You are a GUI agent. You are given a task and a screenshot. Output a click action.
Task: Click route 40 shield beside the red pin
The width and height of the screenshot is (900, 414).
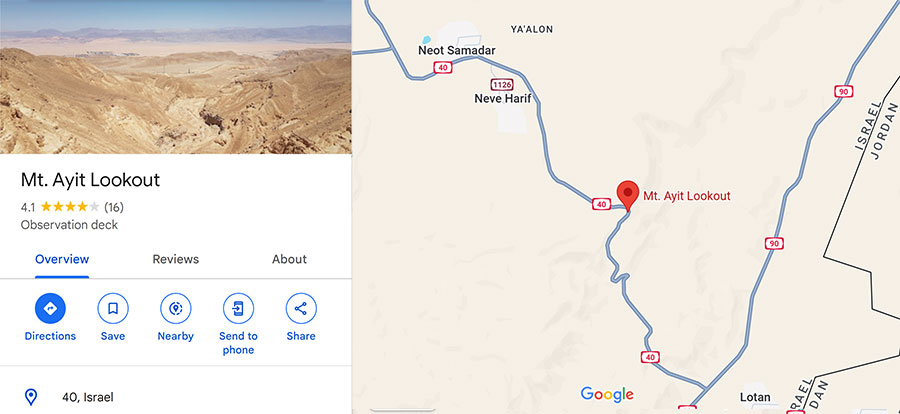point(601,204)
